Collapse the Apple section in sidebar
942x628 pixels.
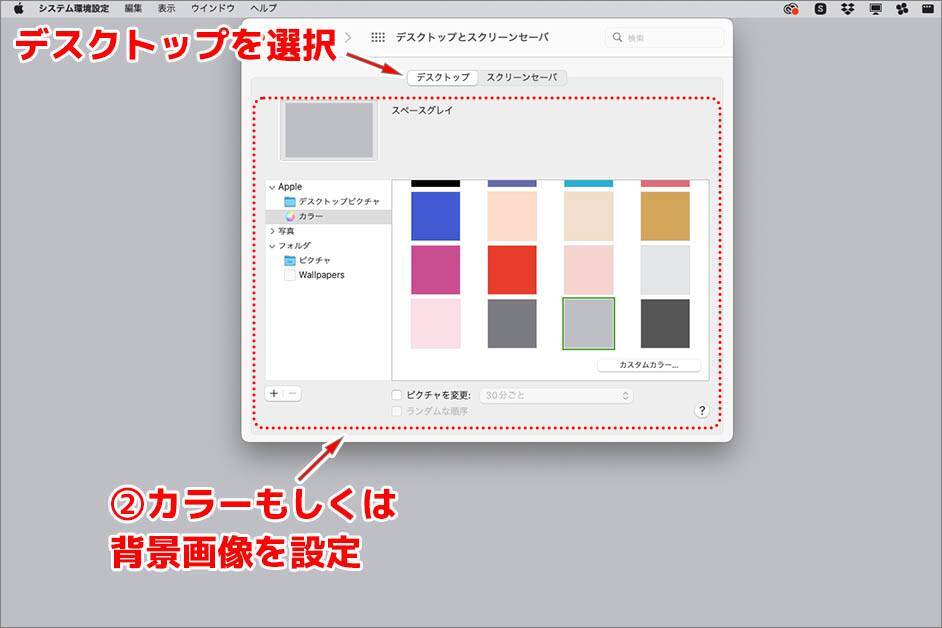click(x=272, y=187)
